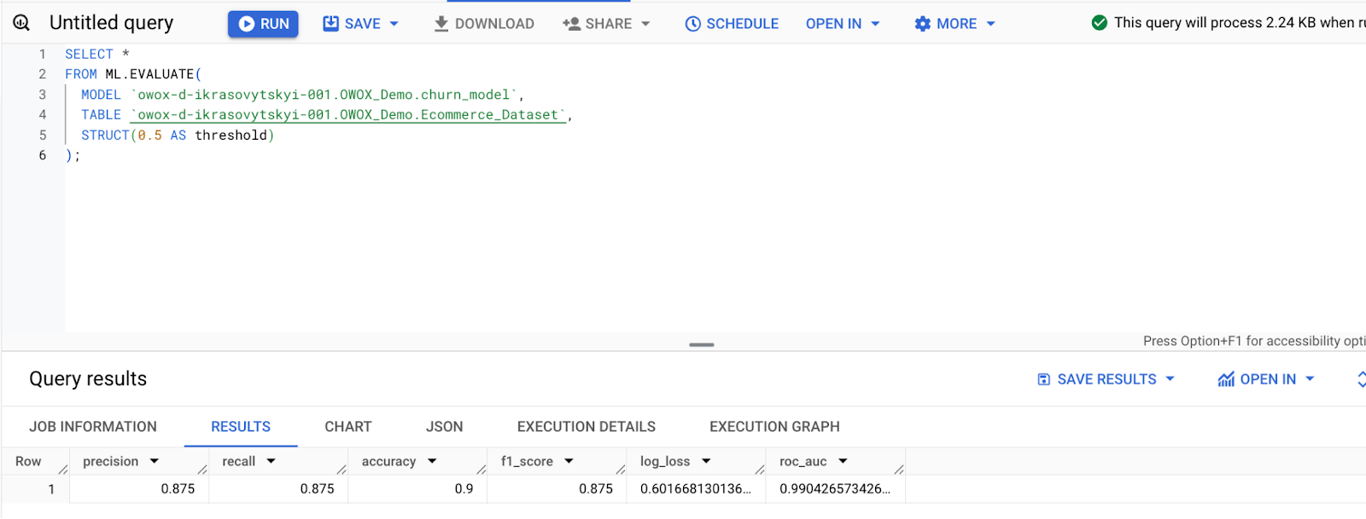
Task: Click the accuracy value 0.9 cell
Action: pyautogui.click(x=417, y=489)
